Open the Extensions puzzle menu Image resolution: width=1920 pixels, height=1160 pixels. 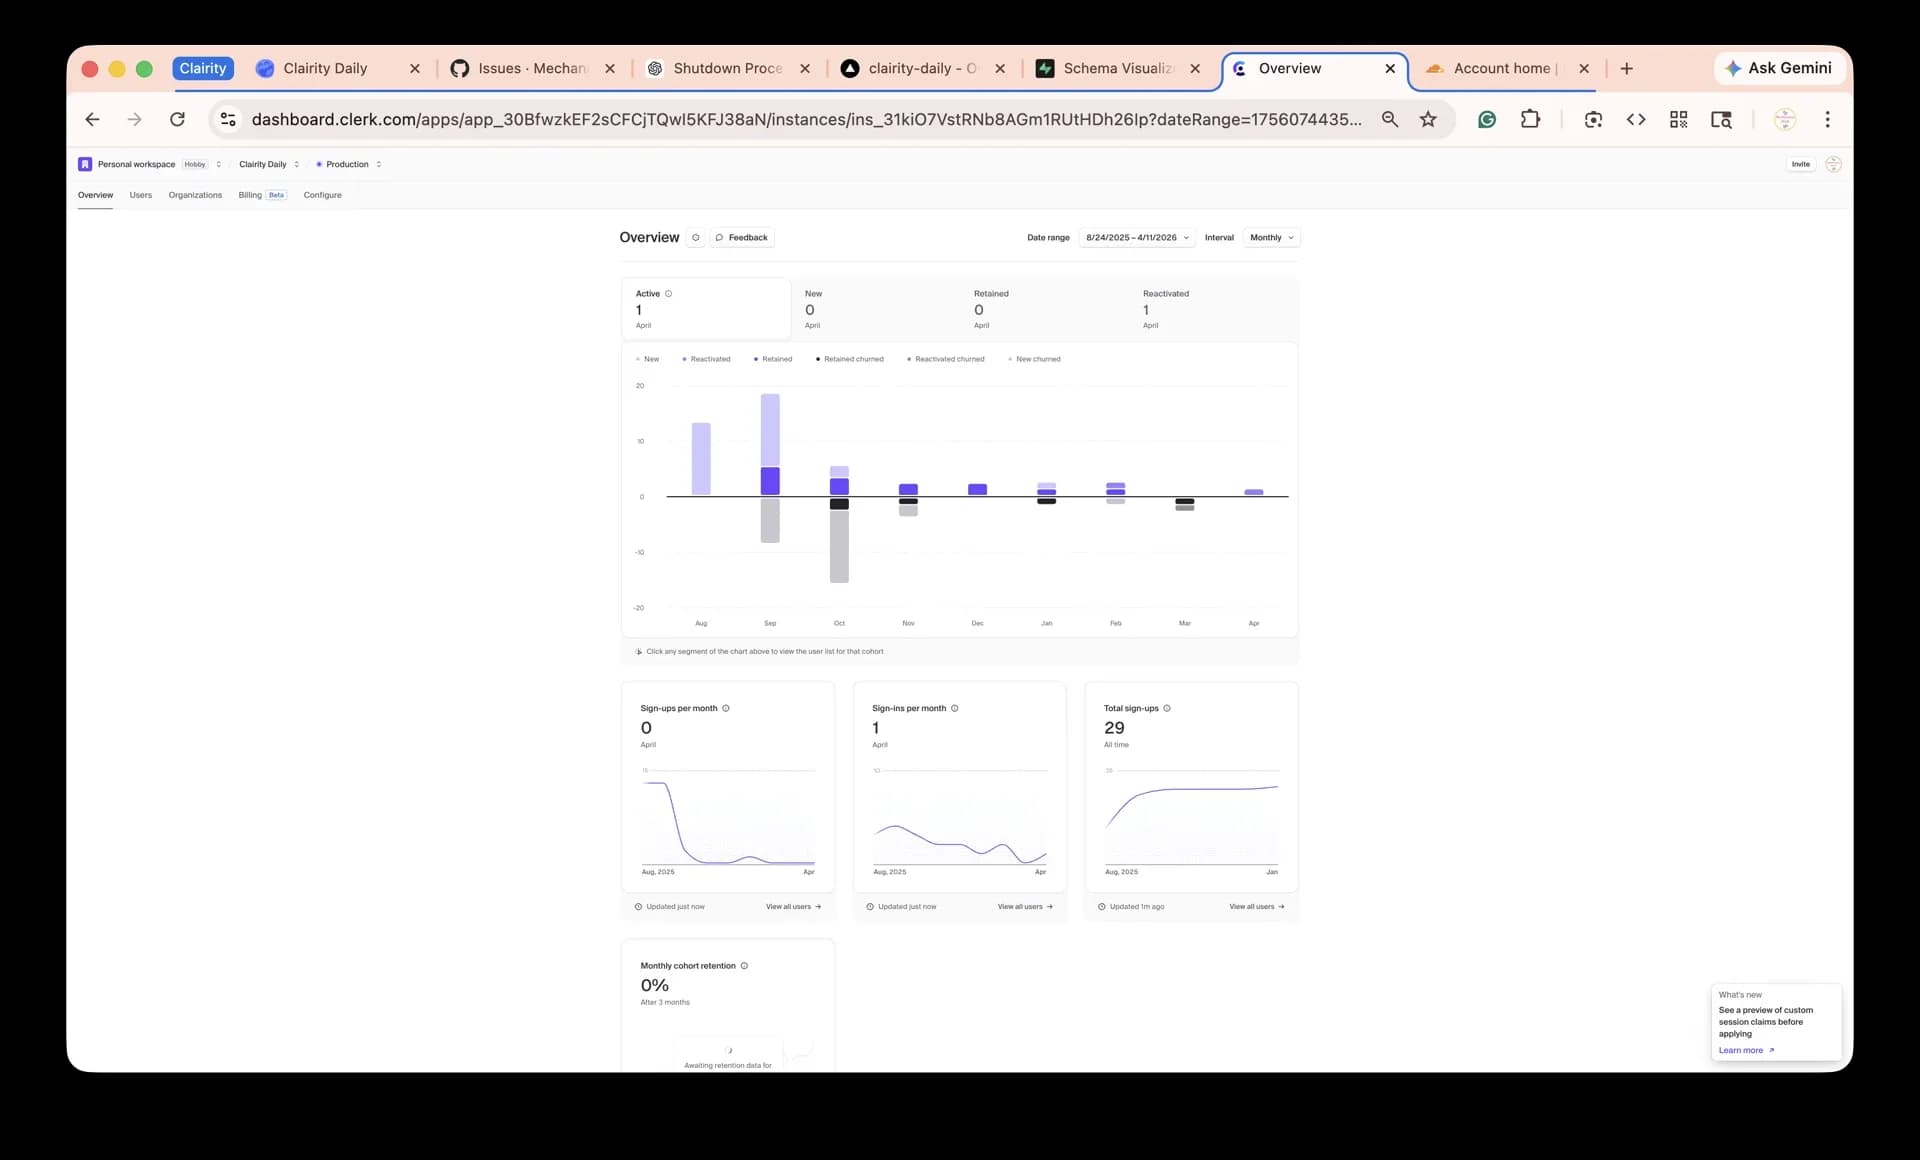(x=1530, y=119)
